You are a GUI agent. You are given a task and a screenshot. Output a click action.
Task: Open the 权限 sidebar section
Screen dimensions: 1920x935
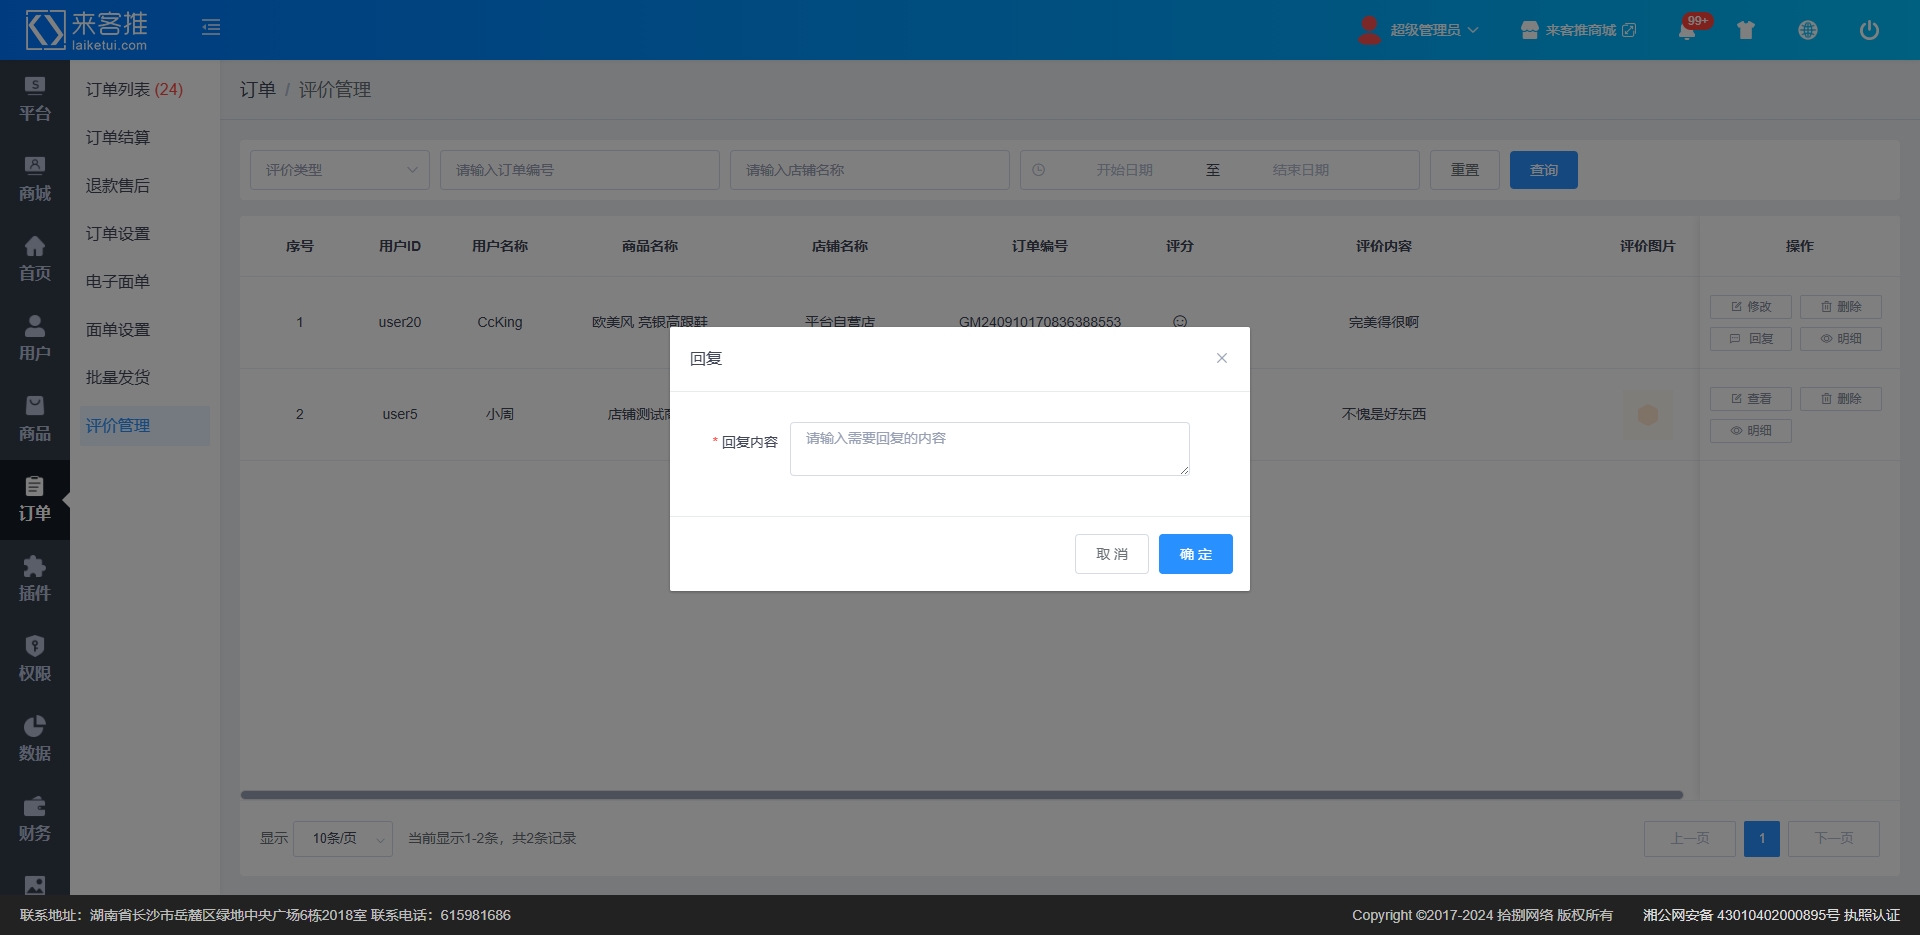point(35,660)
